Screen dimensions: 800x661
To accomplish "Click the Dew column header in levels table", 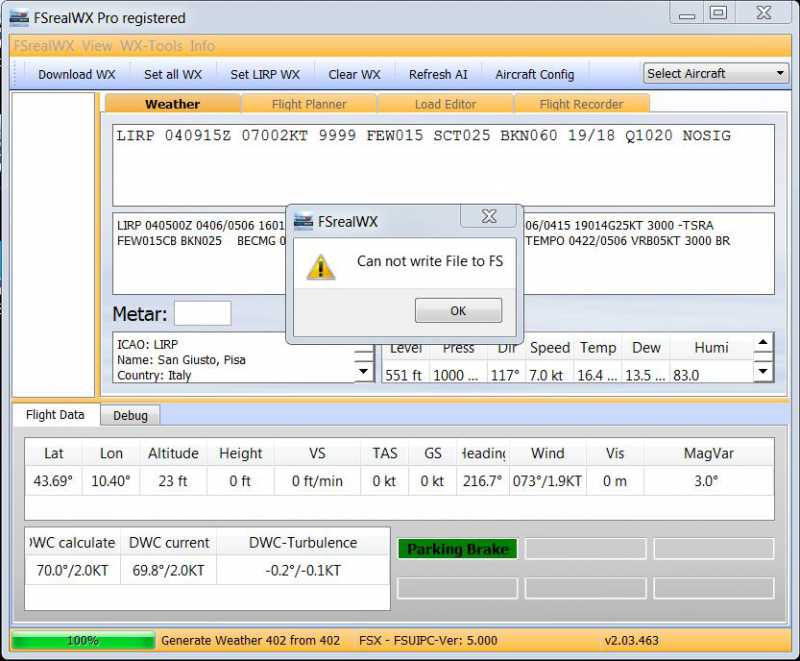I will tap(646, 348).
